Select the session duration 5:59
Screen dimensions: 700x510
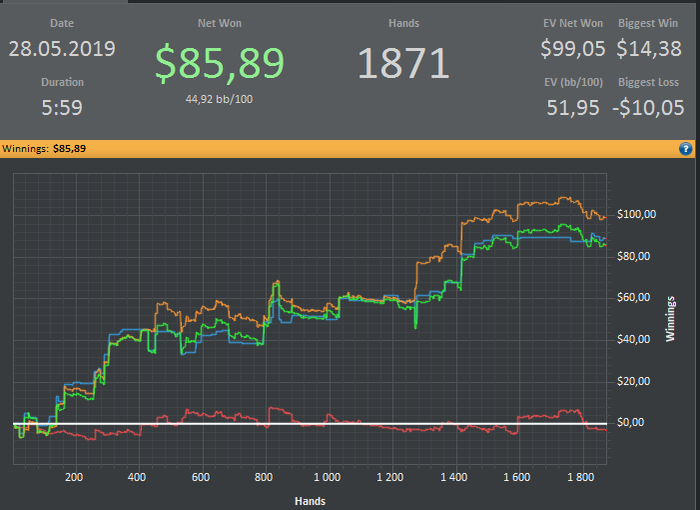point(62,108)
